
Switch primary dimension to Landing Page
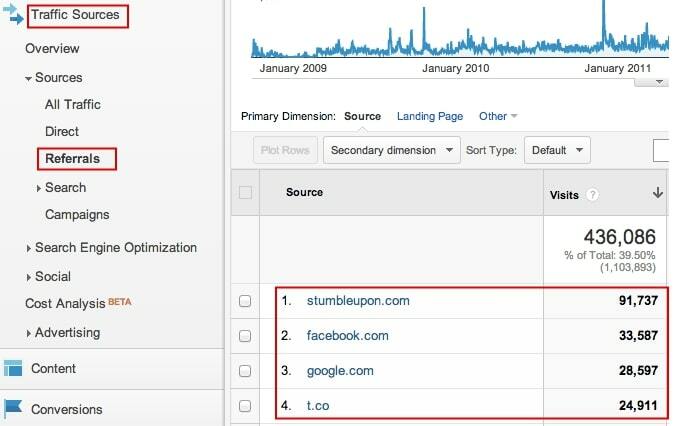pyautogui.click(x=430, y=116)
